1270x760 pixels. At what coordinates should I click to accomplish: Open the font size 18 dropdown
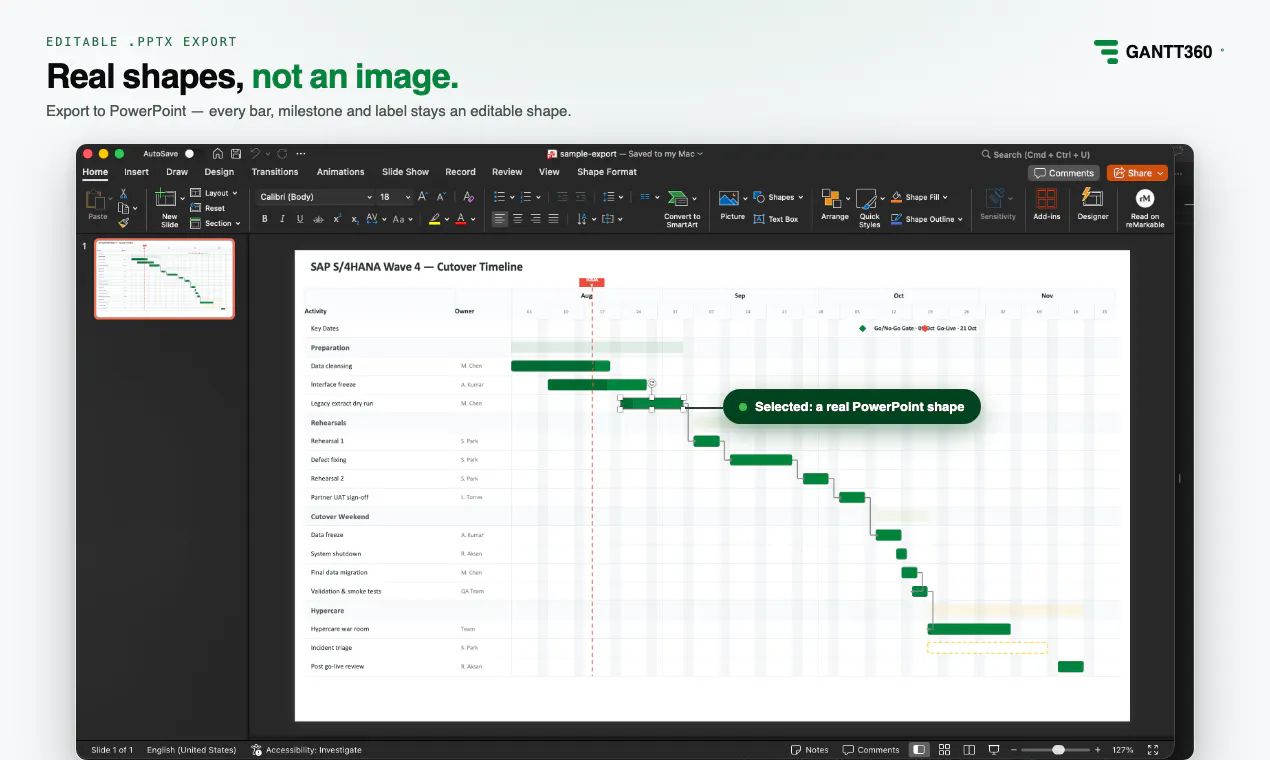coord(394,197)
